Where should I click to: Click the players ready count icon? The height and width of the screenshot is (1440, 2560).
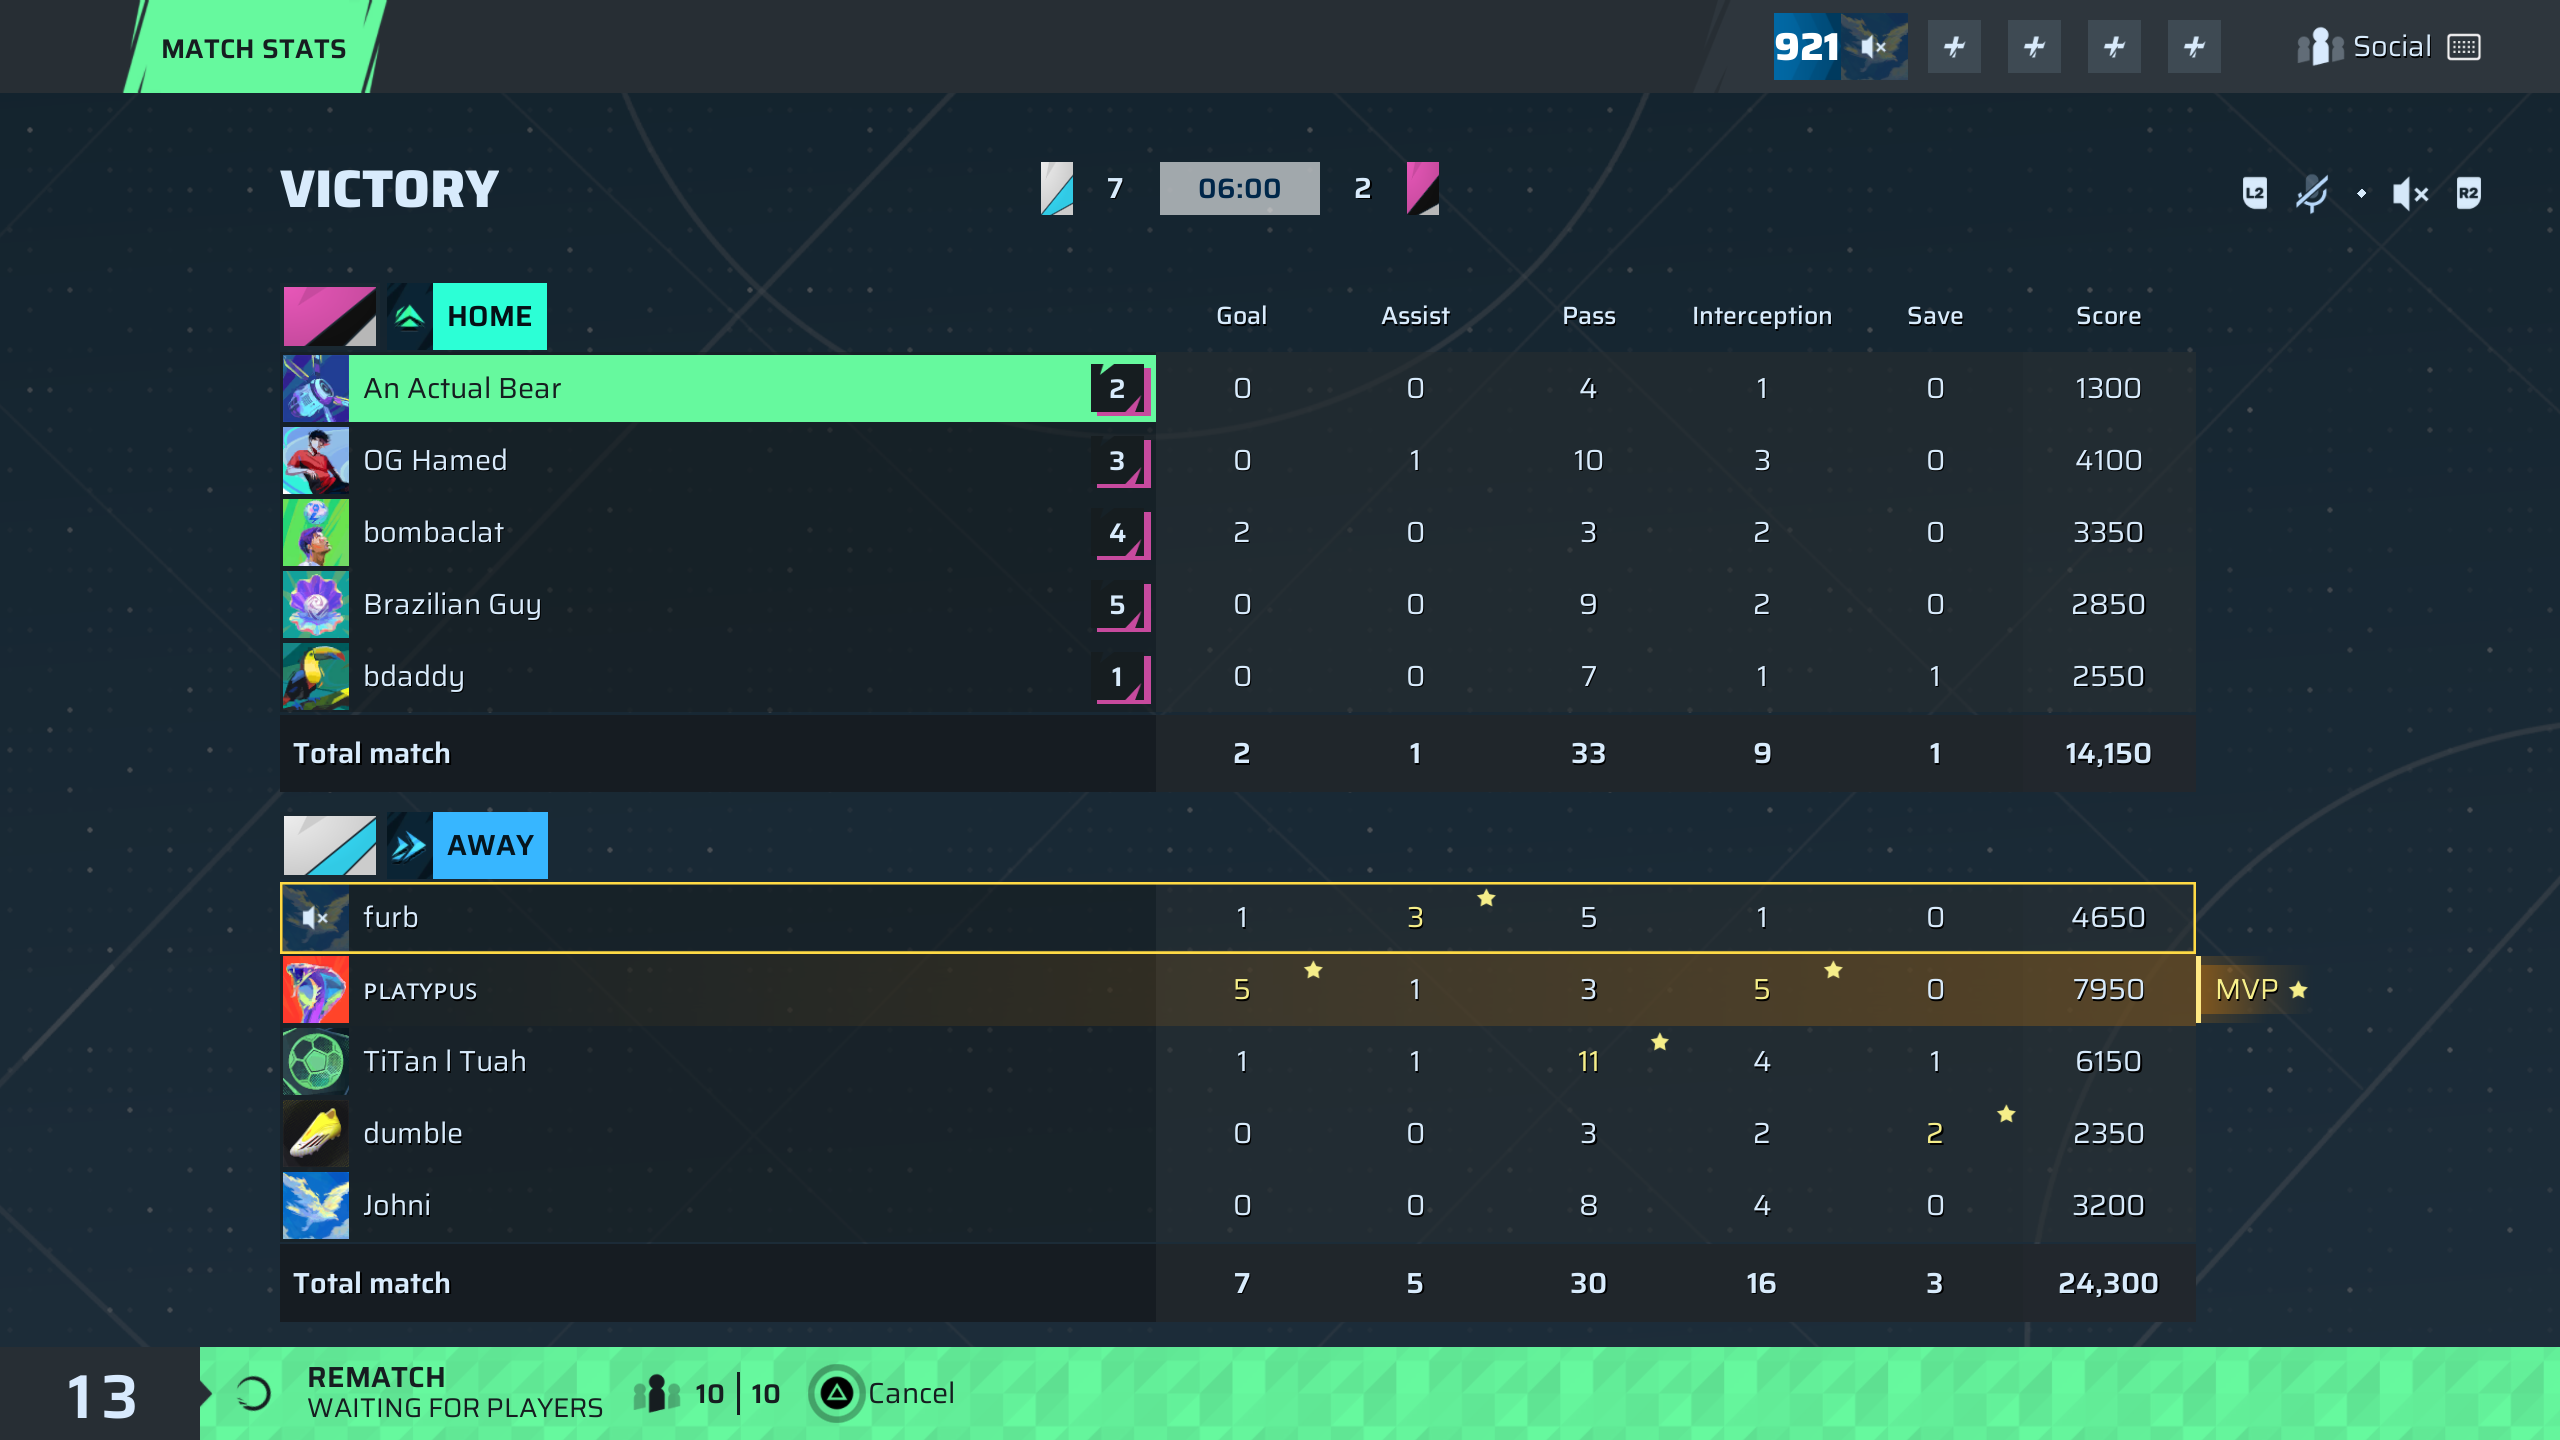coord(656,1393)
